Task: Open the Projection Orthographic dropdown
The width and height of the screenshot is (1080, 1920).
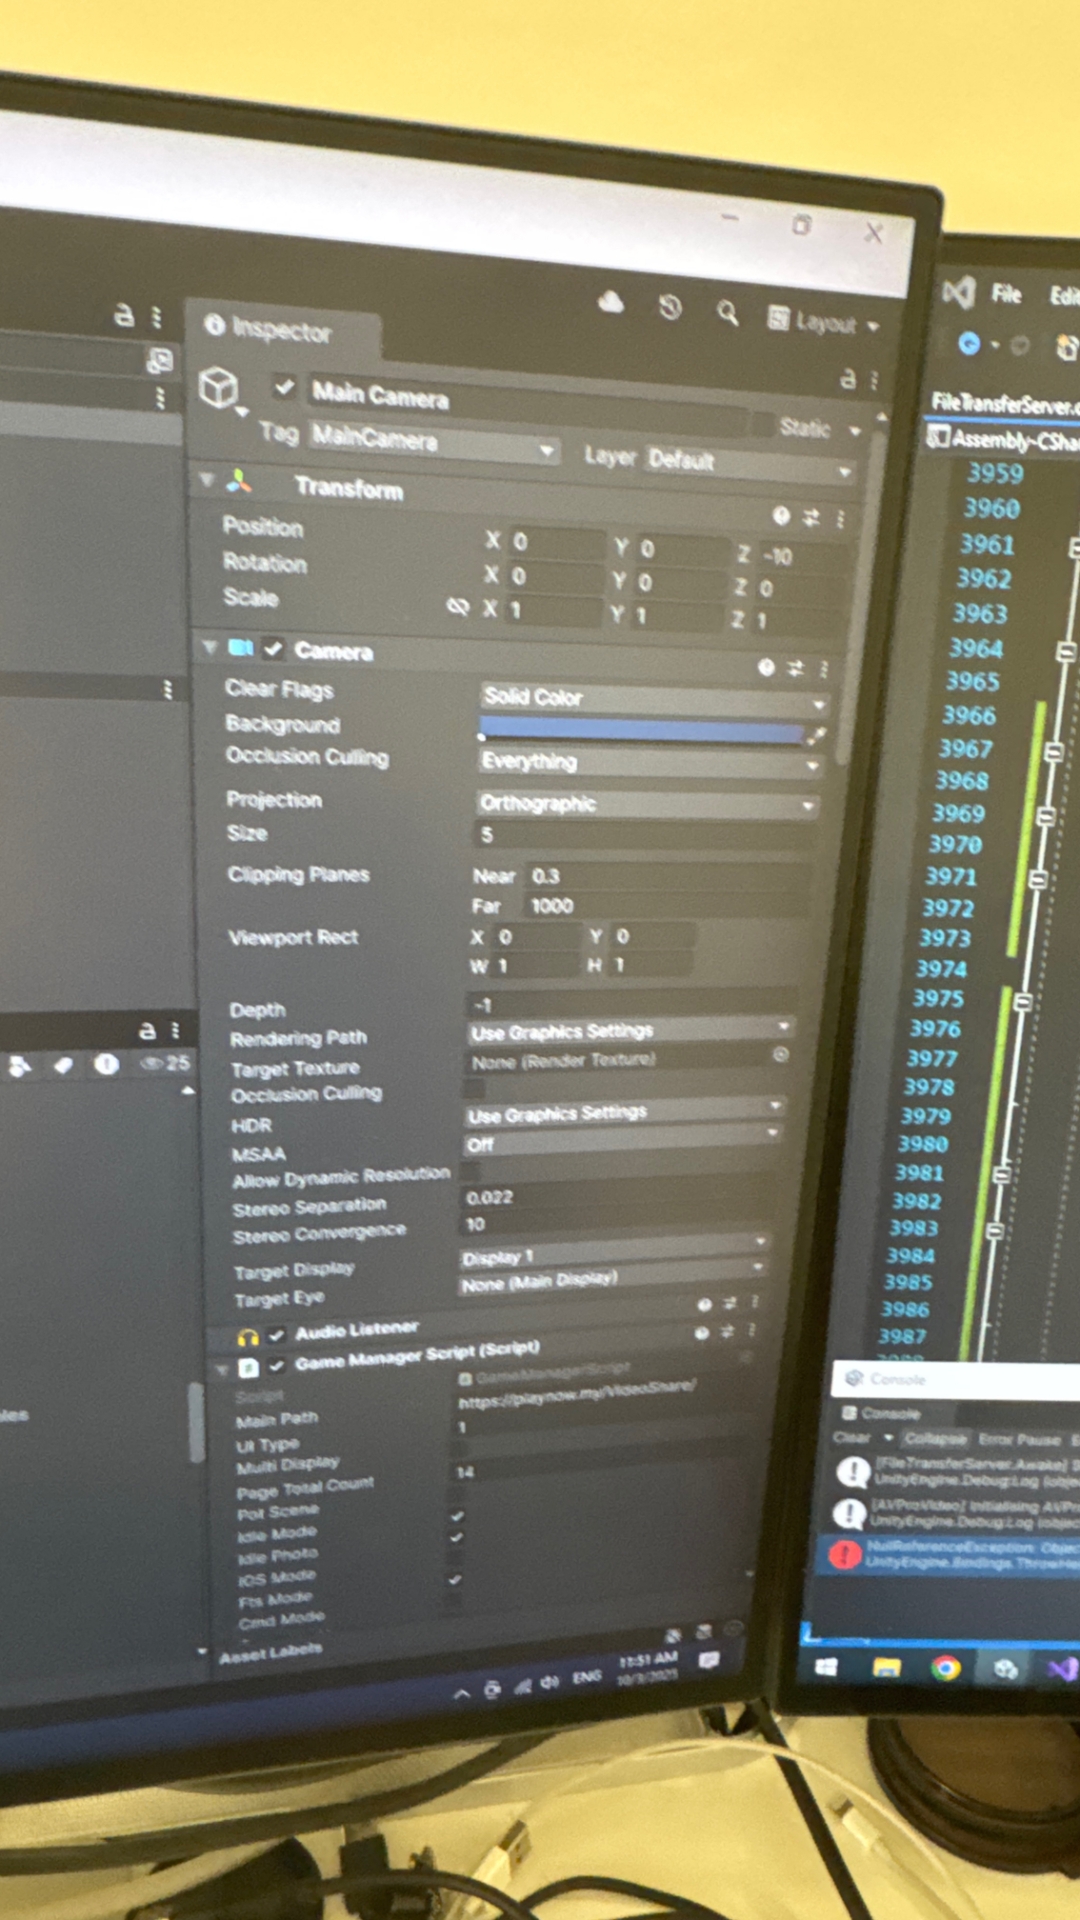Action: tap(647, 804)
